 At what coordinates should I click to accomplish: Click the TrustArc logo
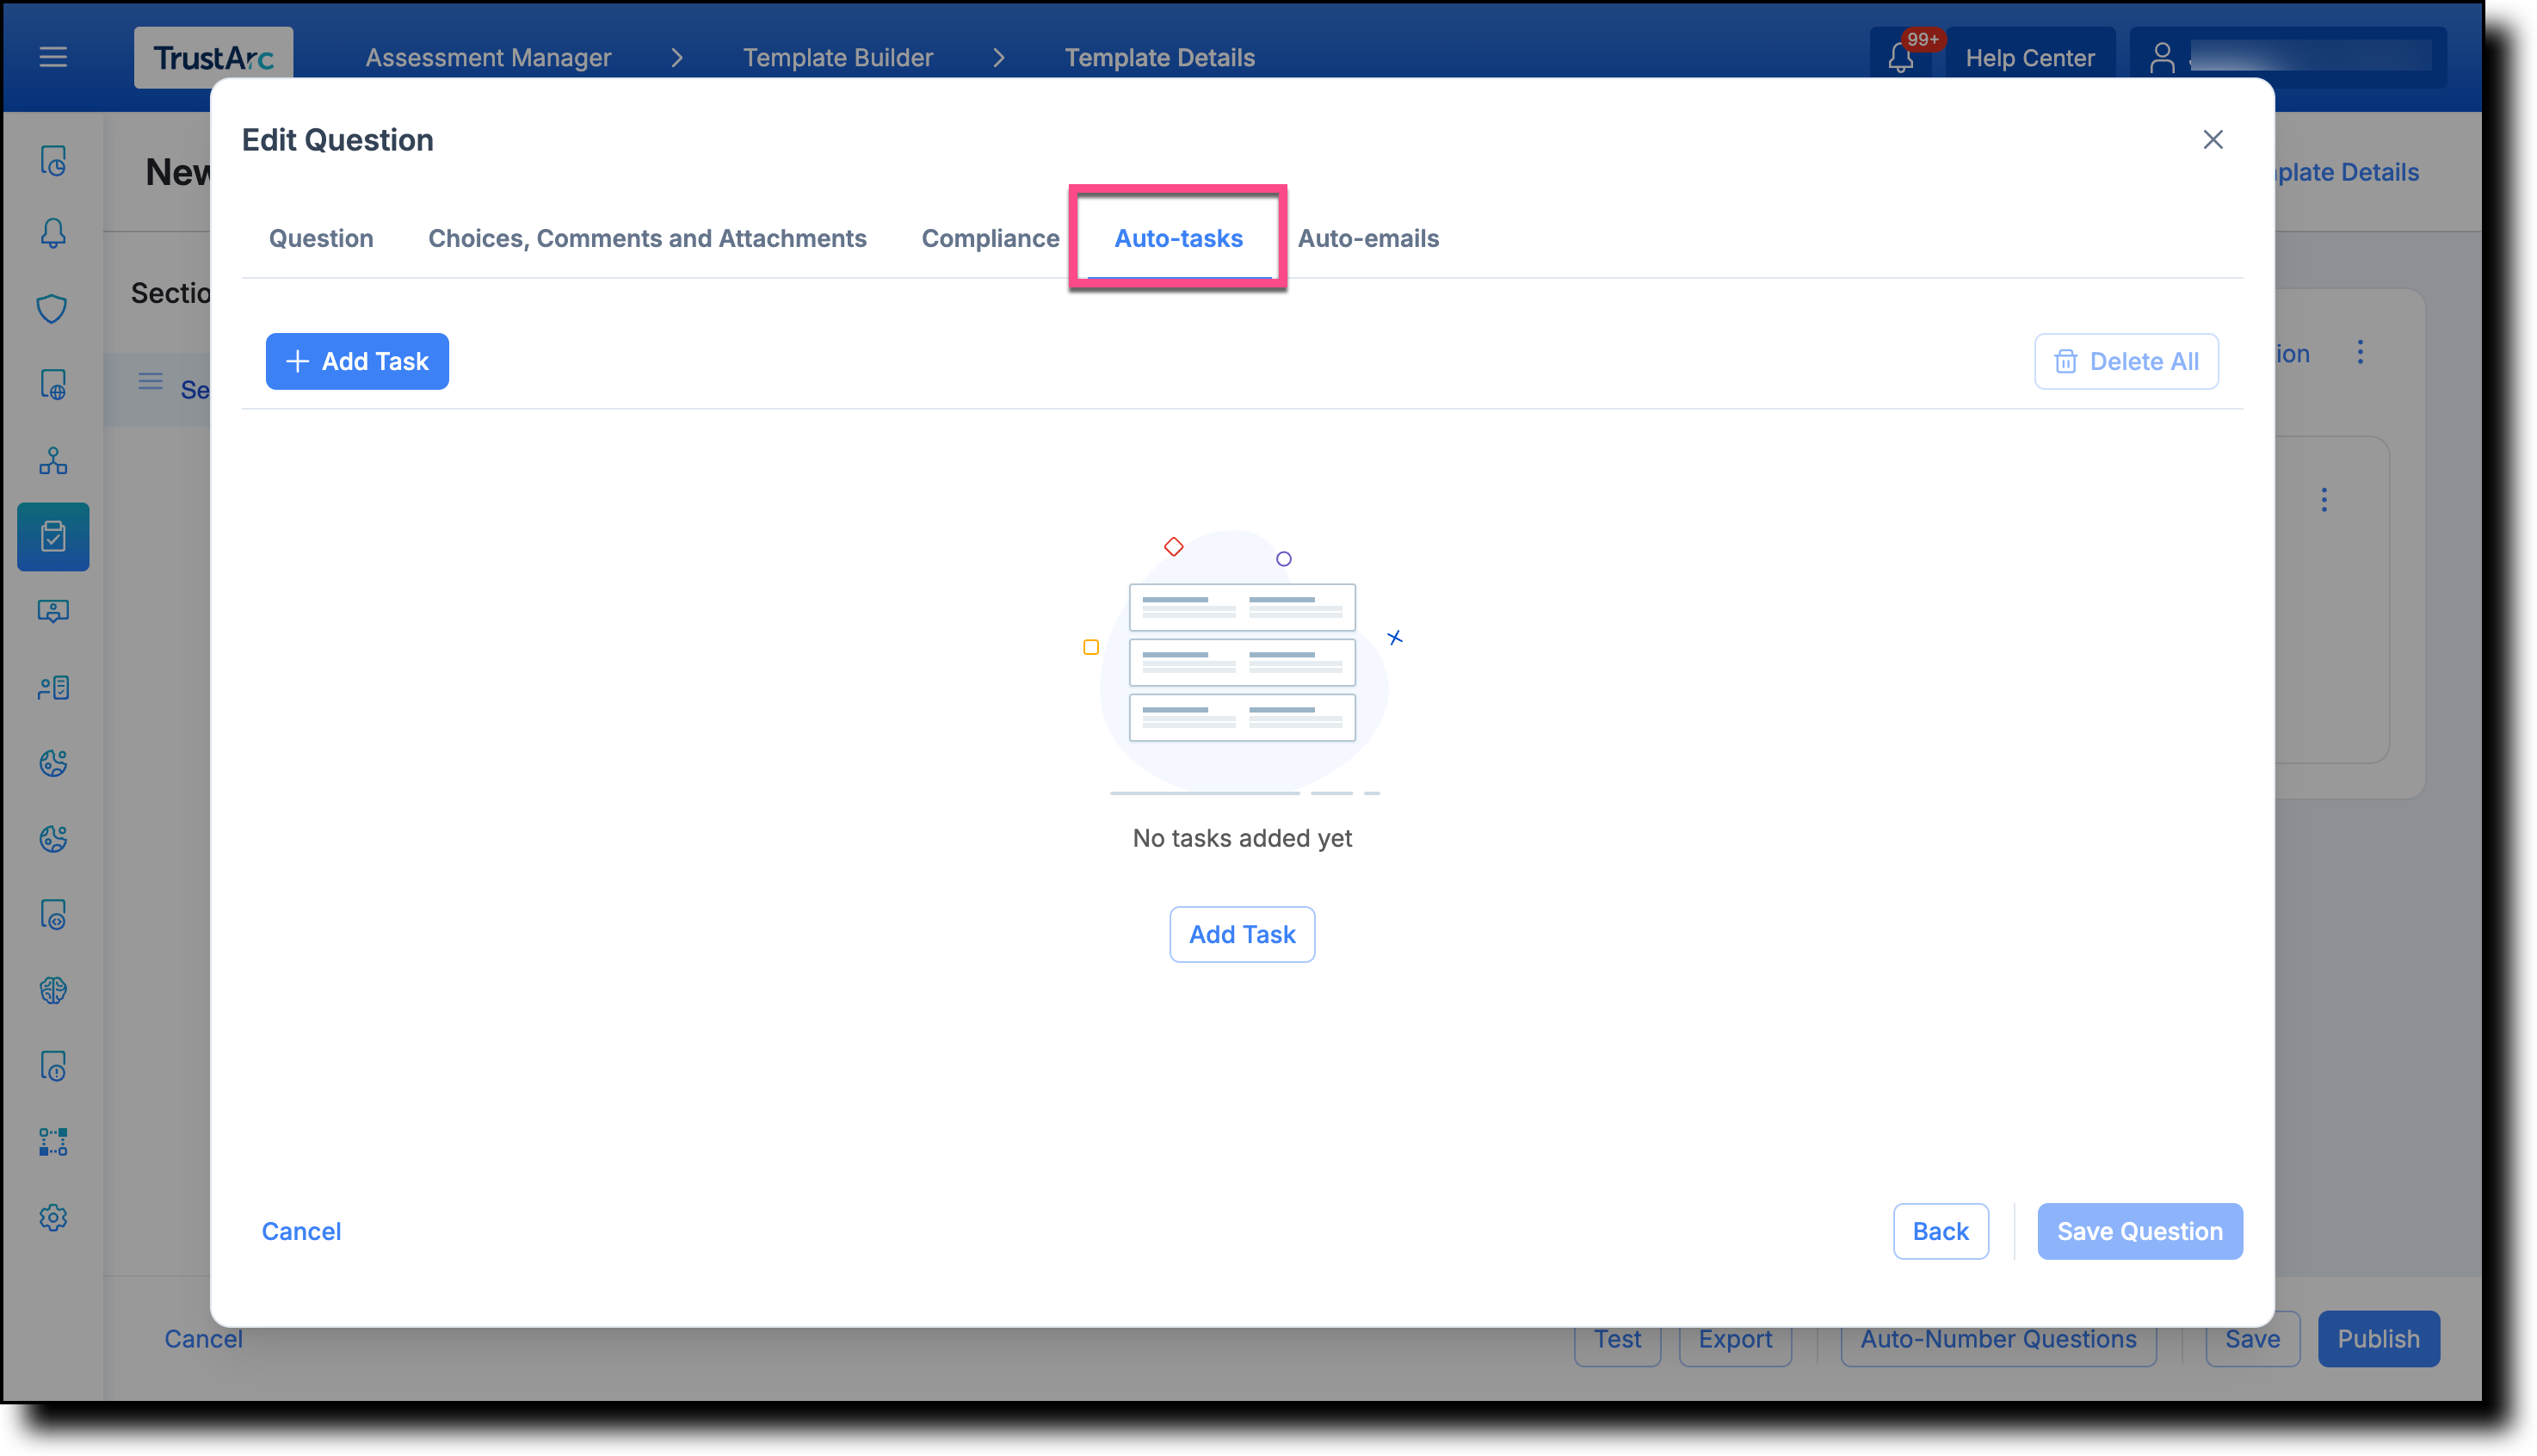[x=213, y=57]
